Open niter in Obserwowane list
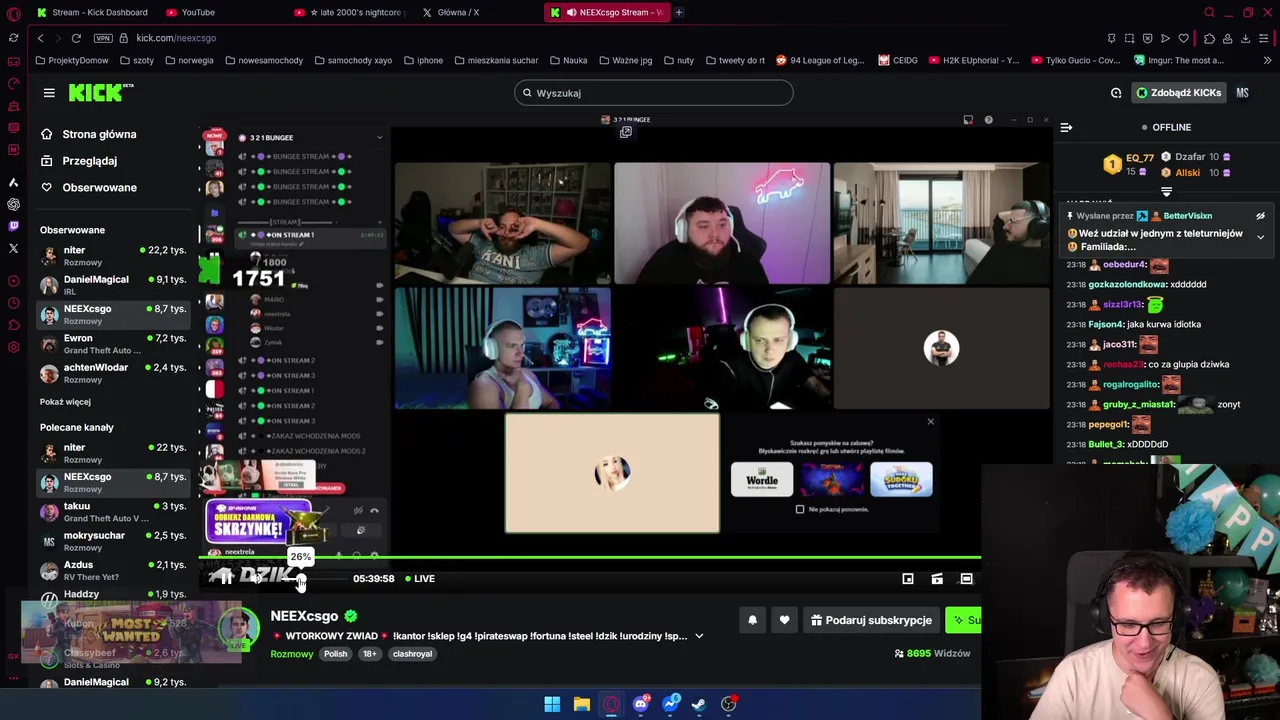The height and width of the screenshot is (720, 1280). pos(114,255)
